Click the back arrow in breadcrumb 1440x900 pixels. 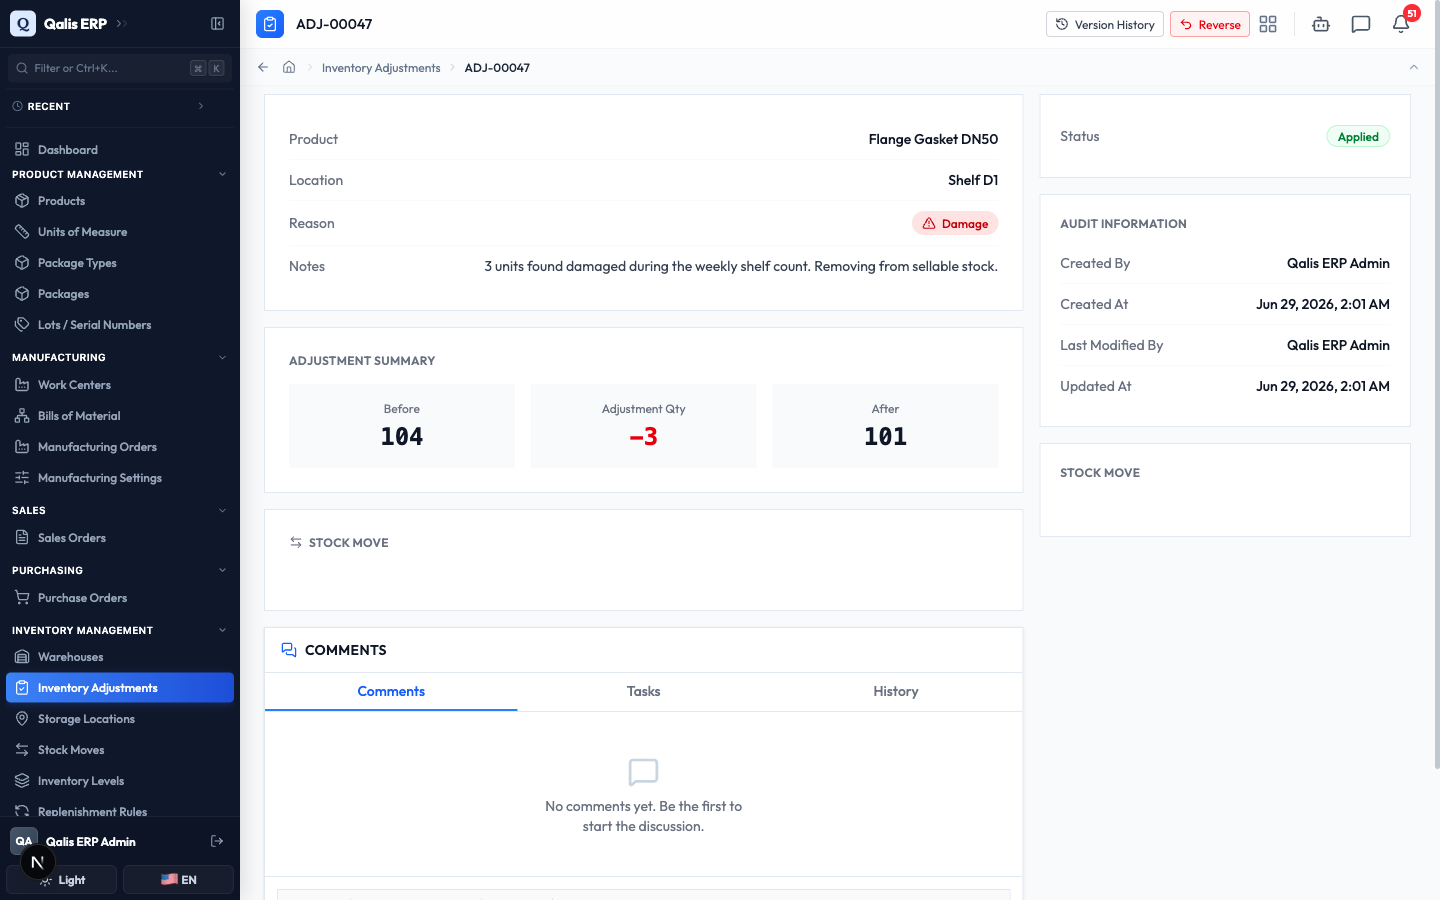tap(263, 67)
